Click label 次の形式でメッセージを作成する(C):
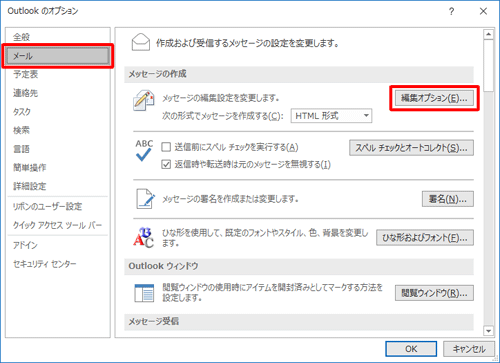 click(x=223, y=116)
